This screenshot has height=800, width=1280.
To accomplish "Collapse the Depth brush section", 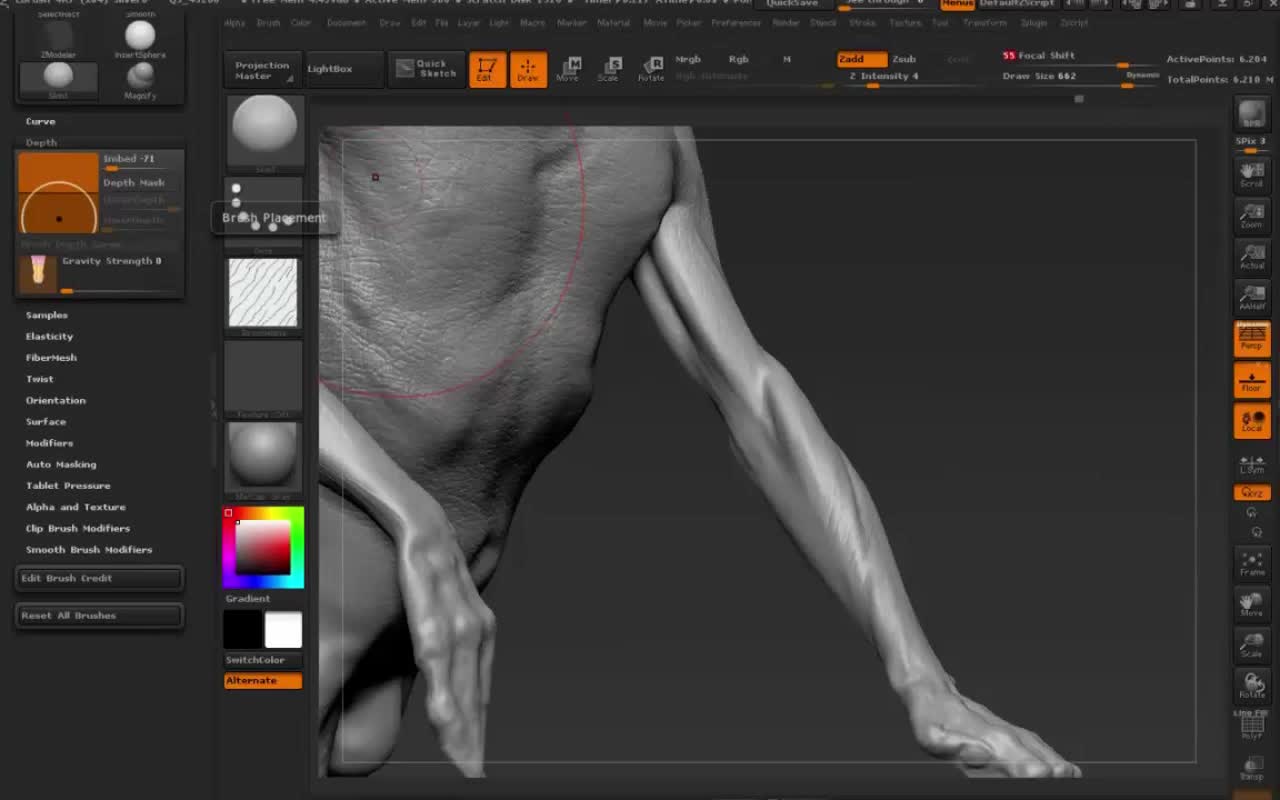I will (x=41, y=143).
